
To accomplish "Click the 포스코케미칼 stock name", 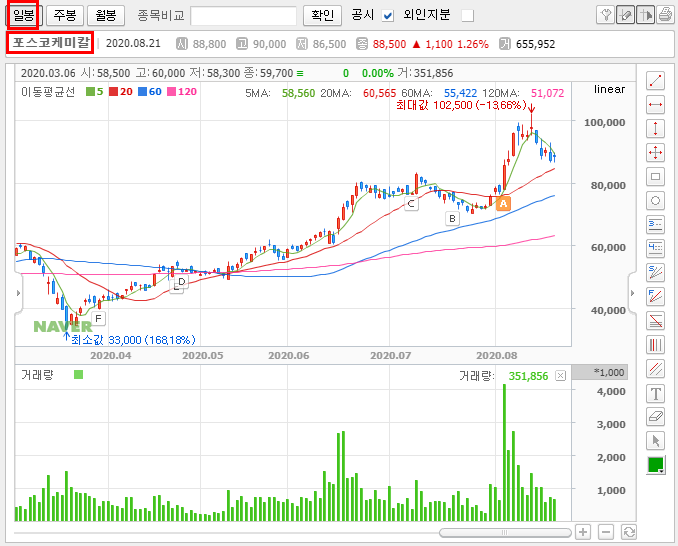I will [x=51, y=43].
